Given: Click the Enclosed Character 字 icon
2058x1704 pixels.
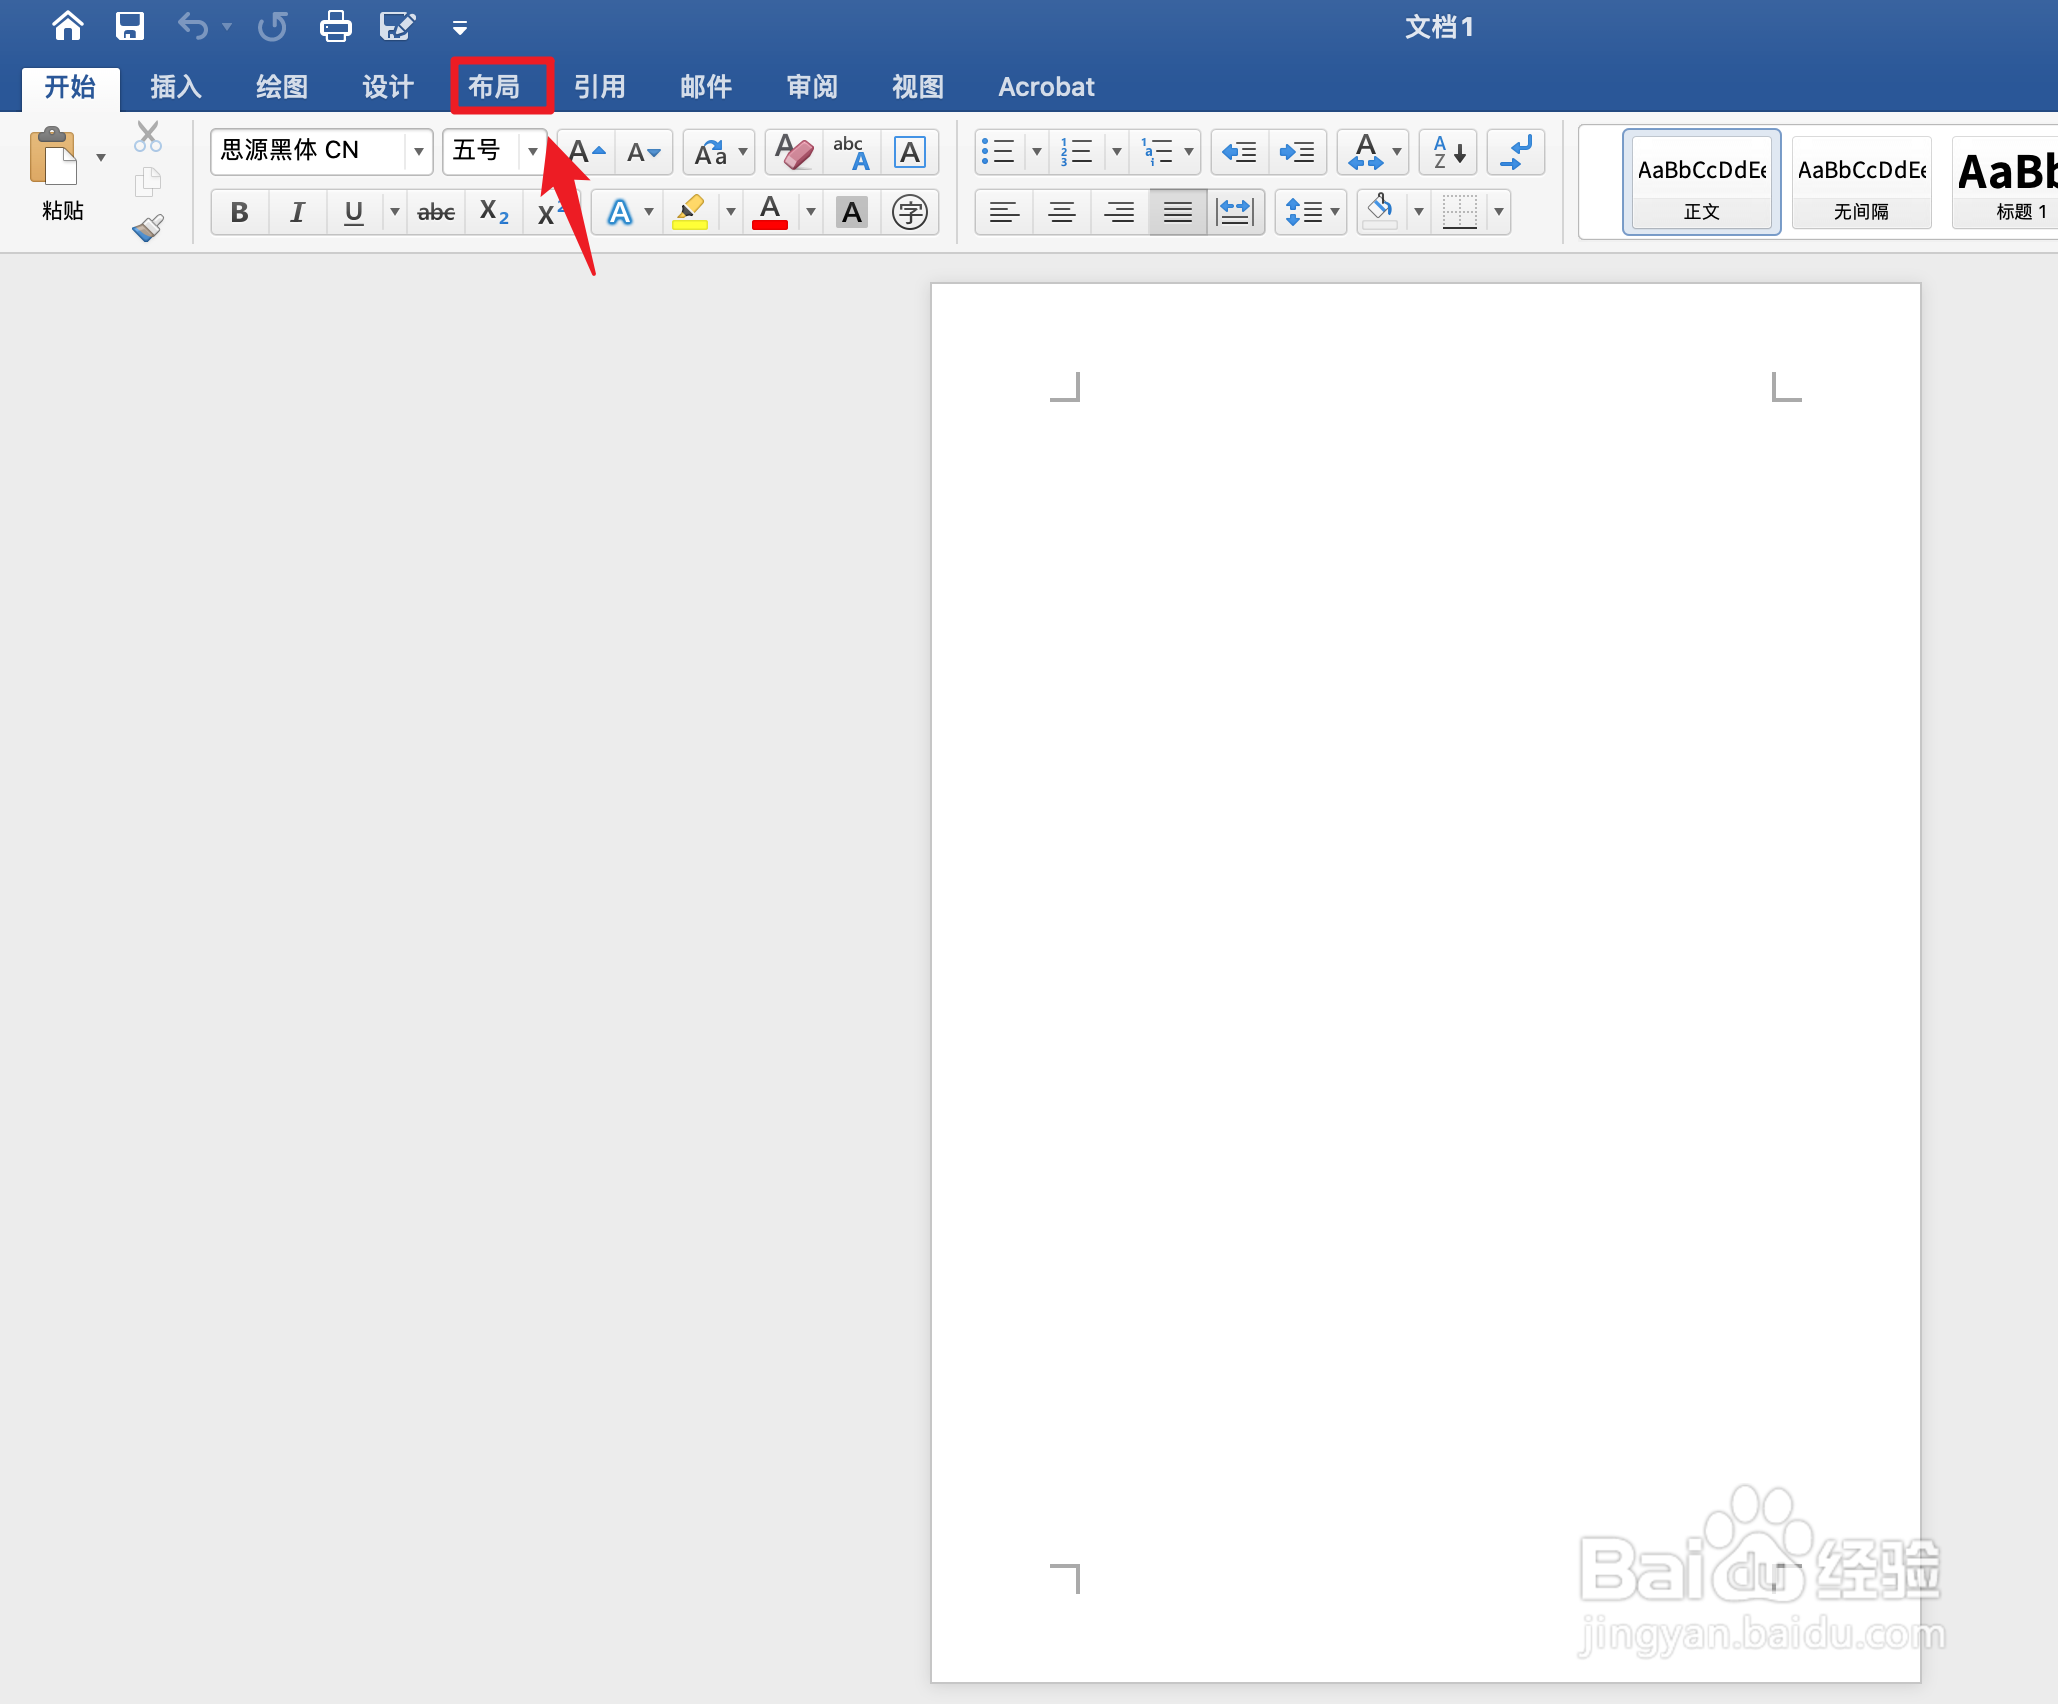Looking at the screenshot, I should 909,212.
